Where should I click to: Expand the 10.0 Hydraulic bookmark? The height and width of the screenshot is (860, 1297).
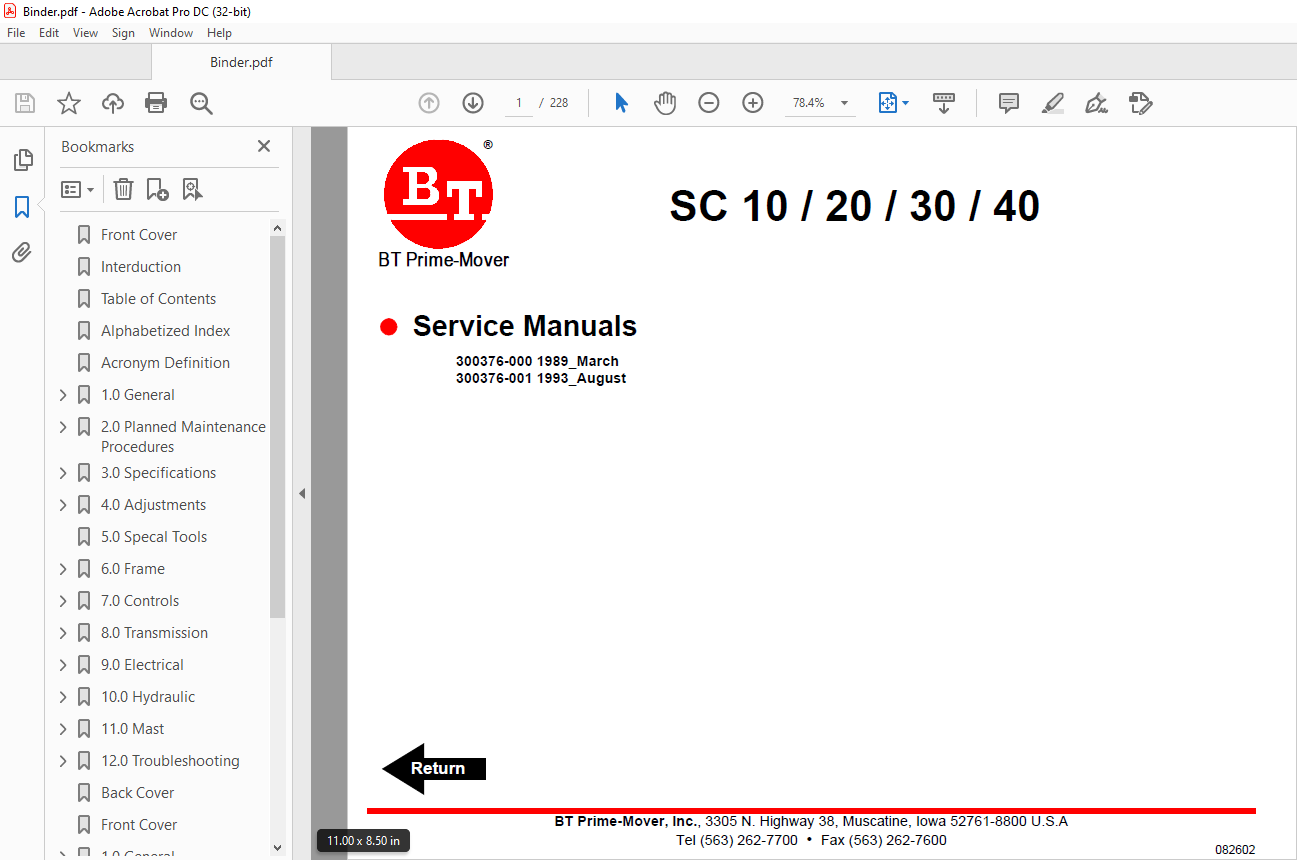[x=64, y=697]
